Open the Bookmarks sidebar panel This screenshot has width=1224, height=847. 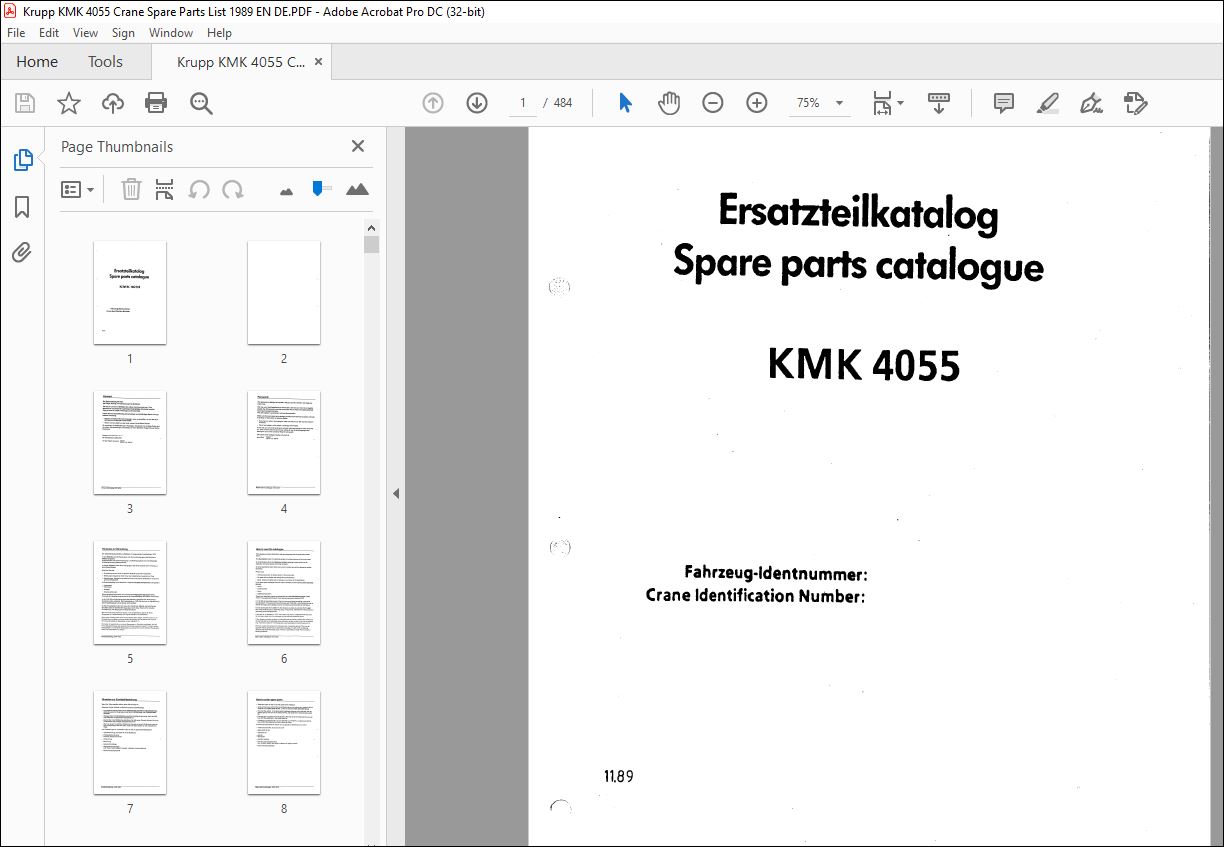click(22, 207)
